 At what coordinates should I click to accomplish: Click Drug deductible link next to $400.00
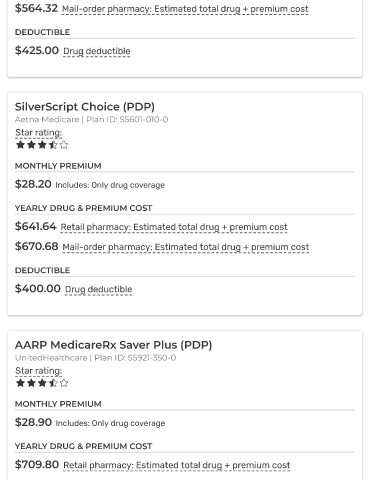point(98,289)
